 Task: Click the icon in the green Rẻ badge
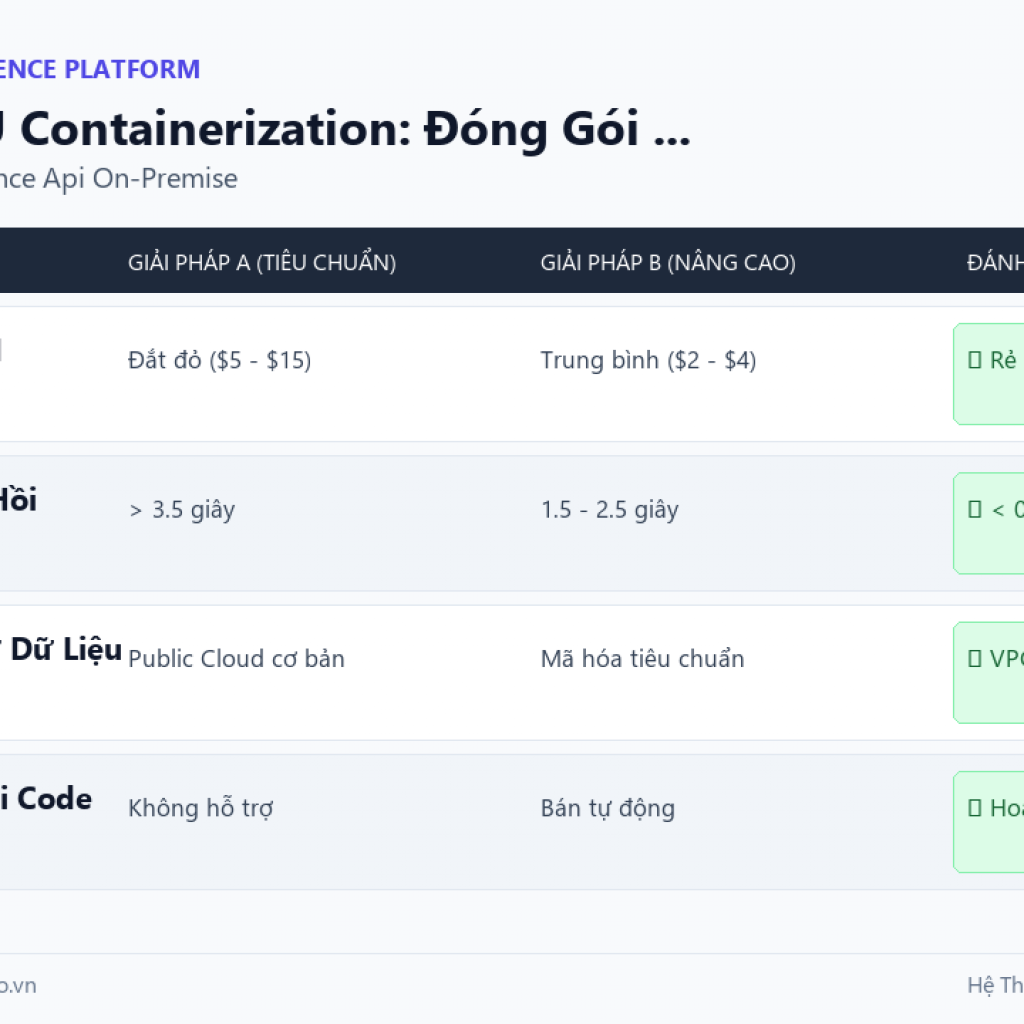click(x=974, y=360)
